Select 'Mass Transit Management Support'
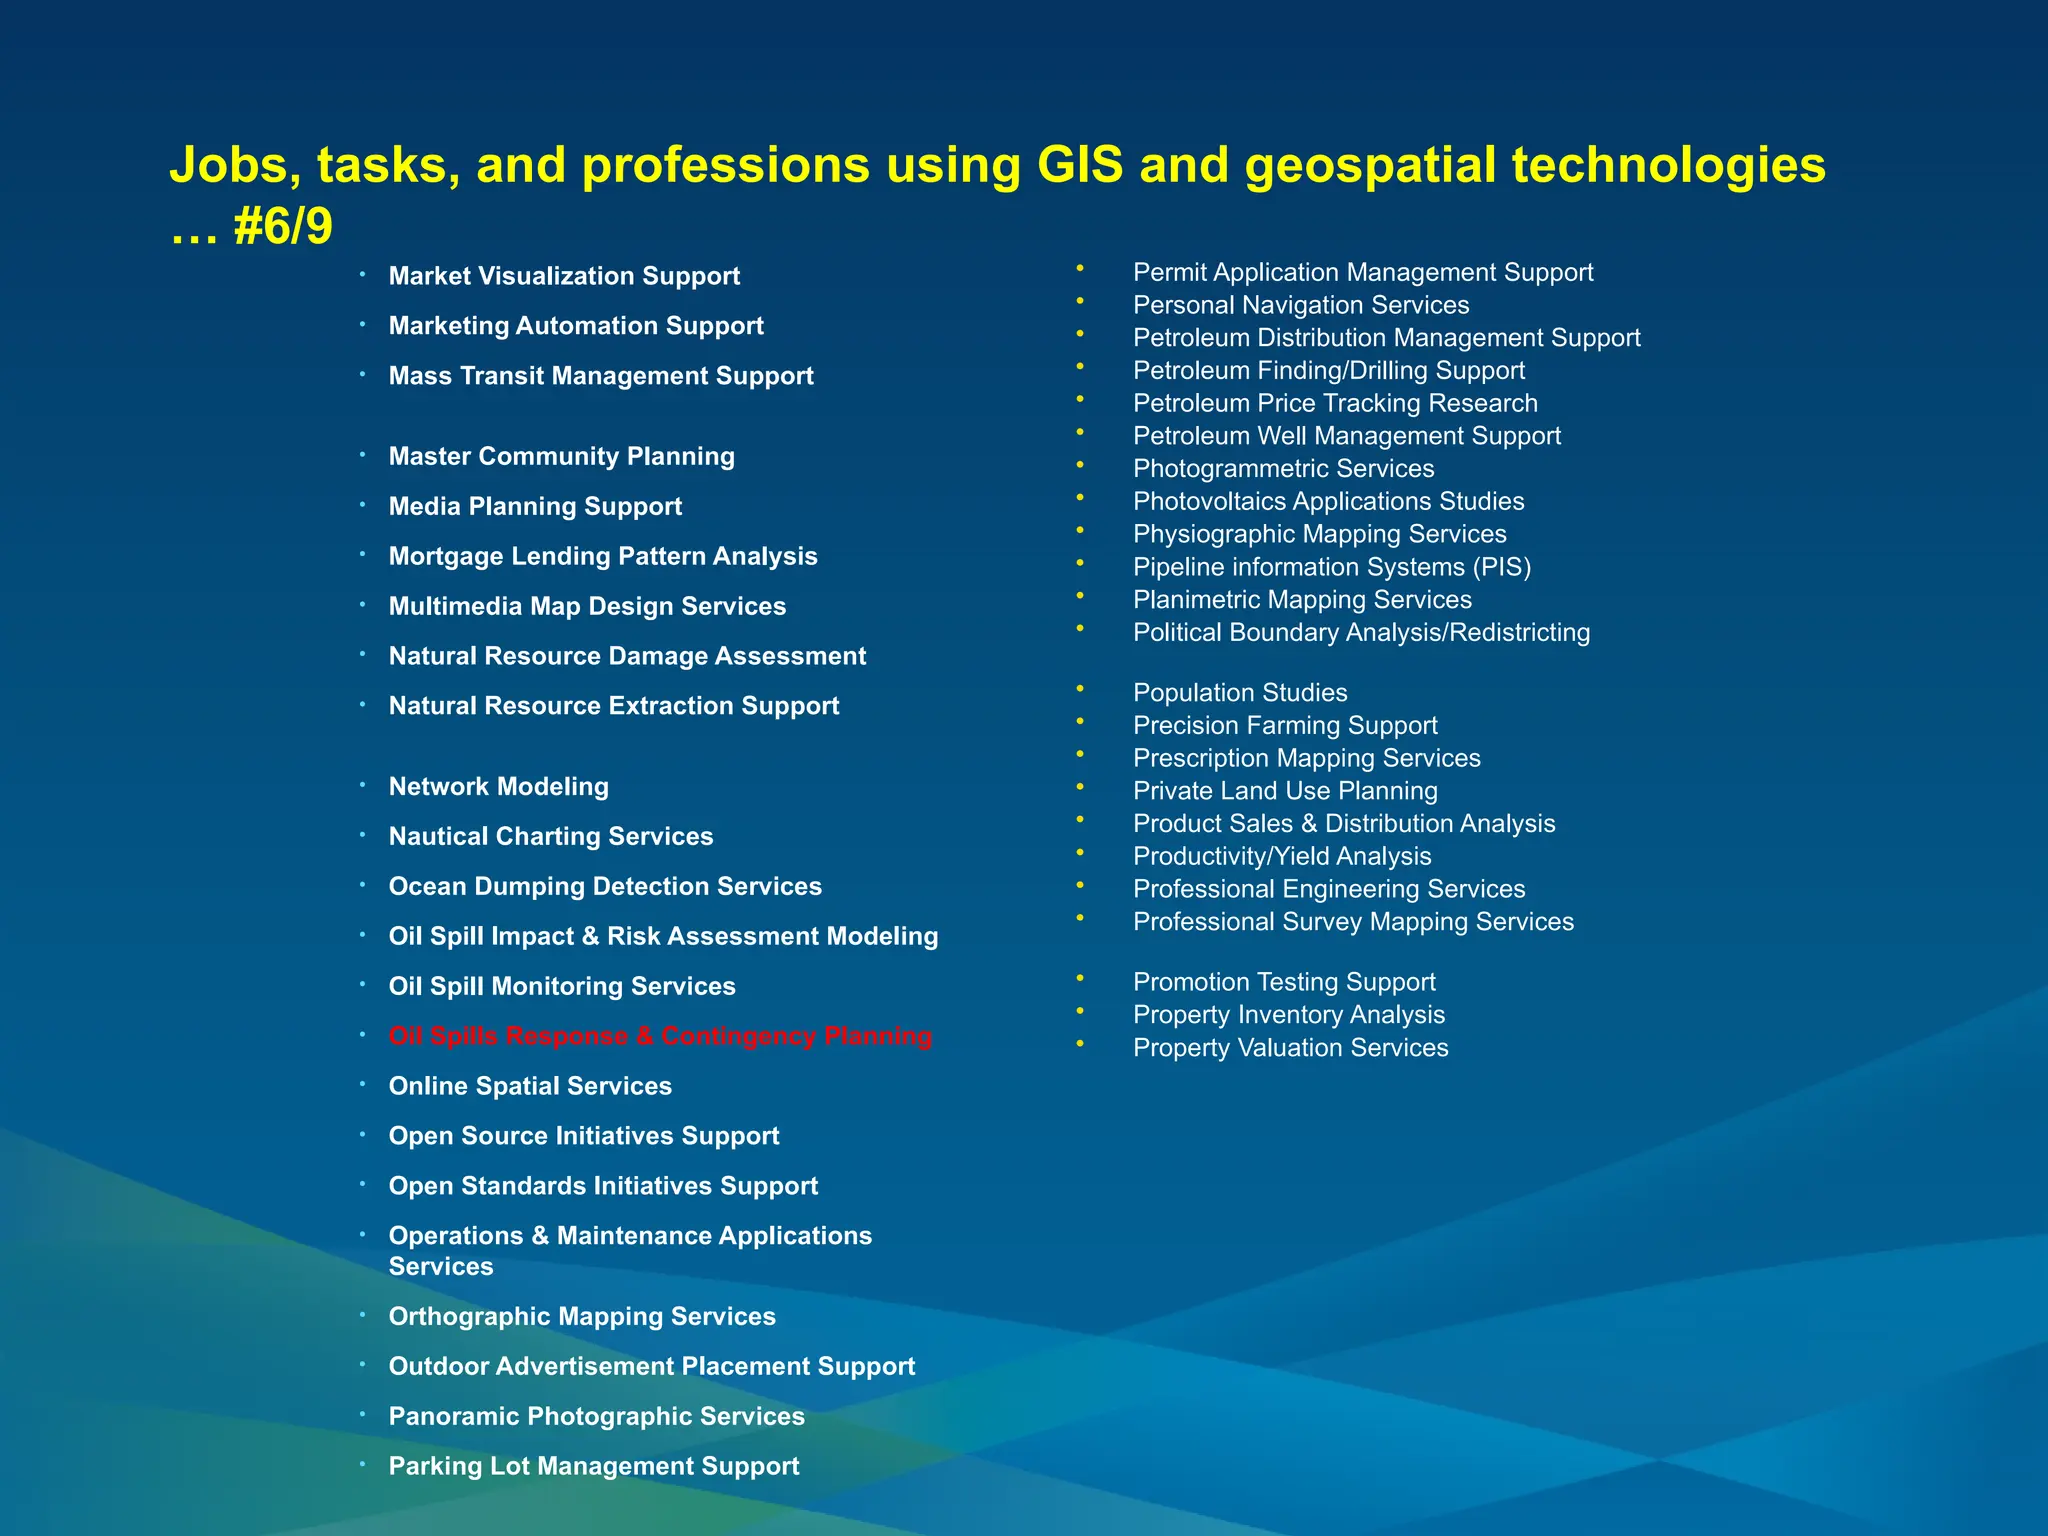 click(x=601, y=376)
